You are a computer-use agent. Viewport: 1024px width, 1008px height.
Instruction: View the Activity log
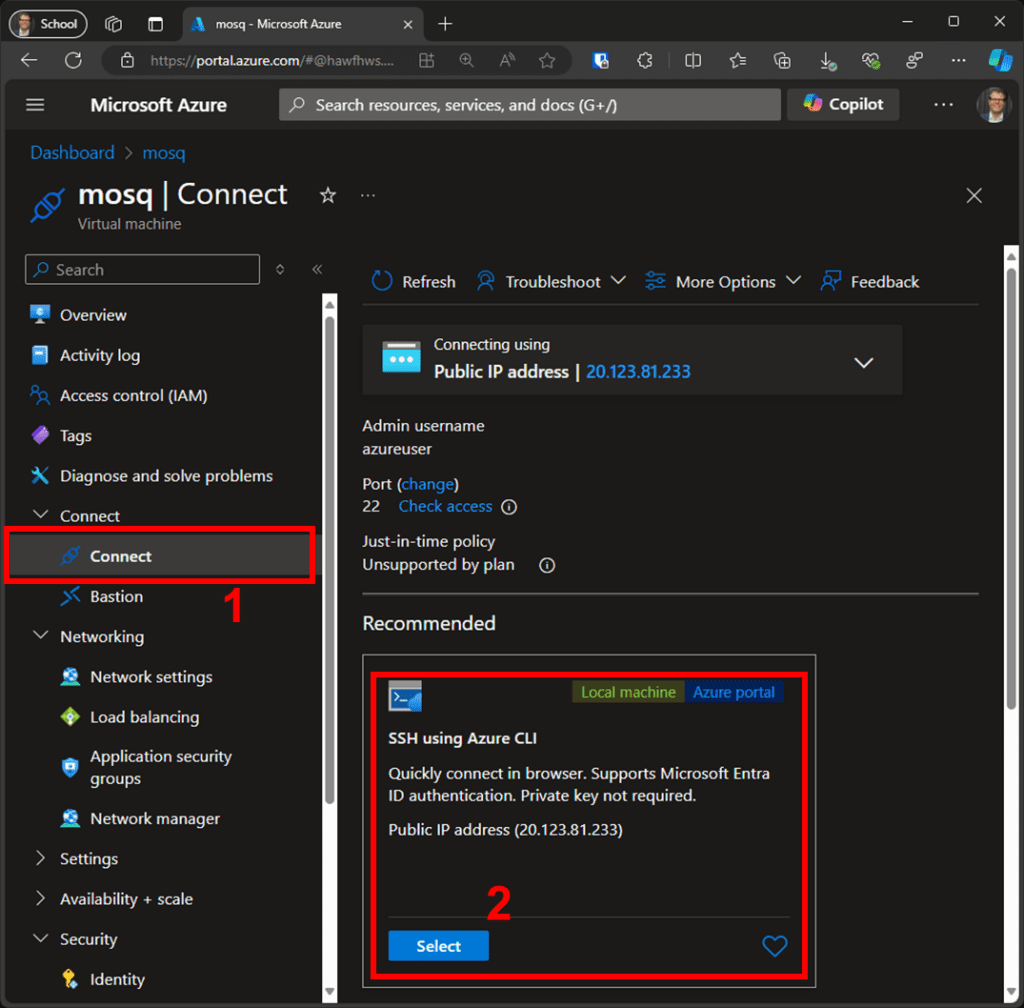tap(97, 355)
